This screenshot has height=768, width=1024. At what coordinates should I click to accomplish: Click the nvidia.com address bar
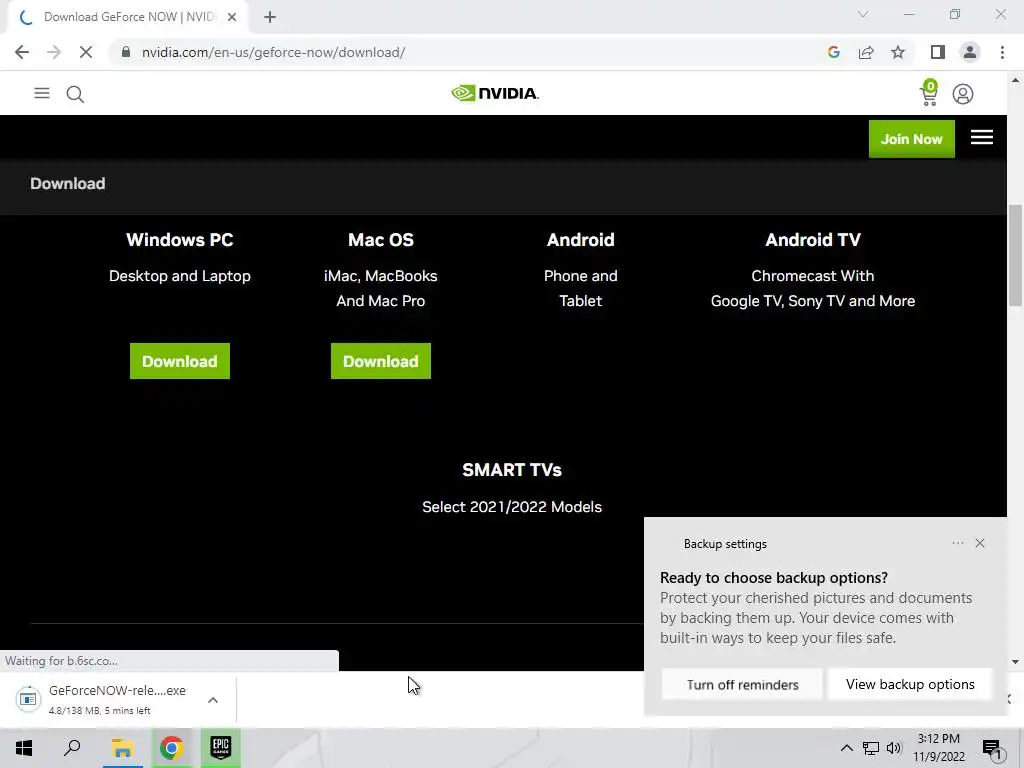tap(470, 52)
